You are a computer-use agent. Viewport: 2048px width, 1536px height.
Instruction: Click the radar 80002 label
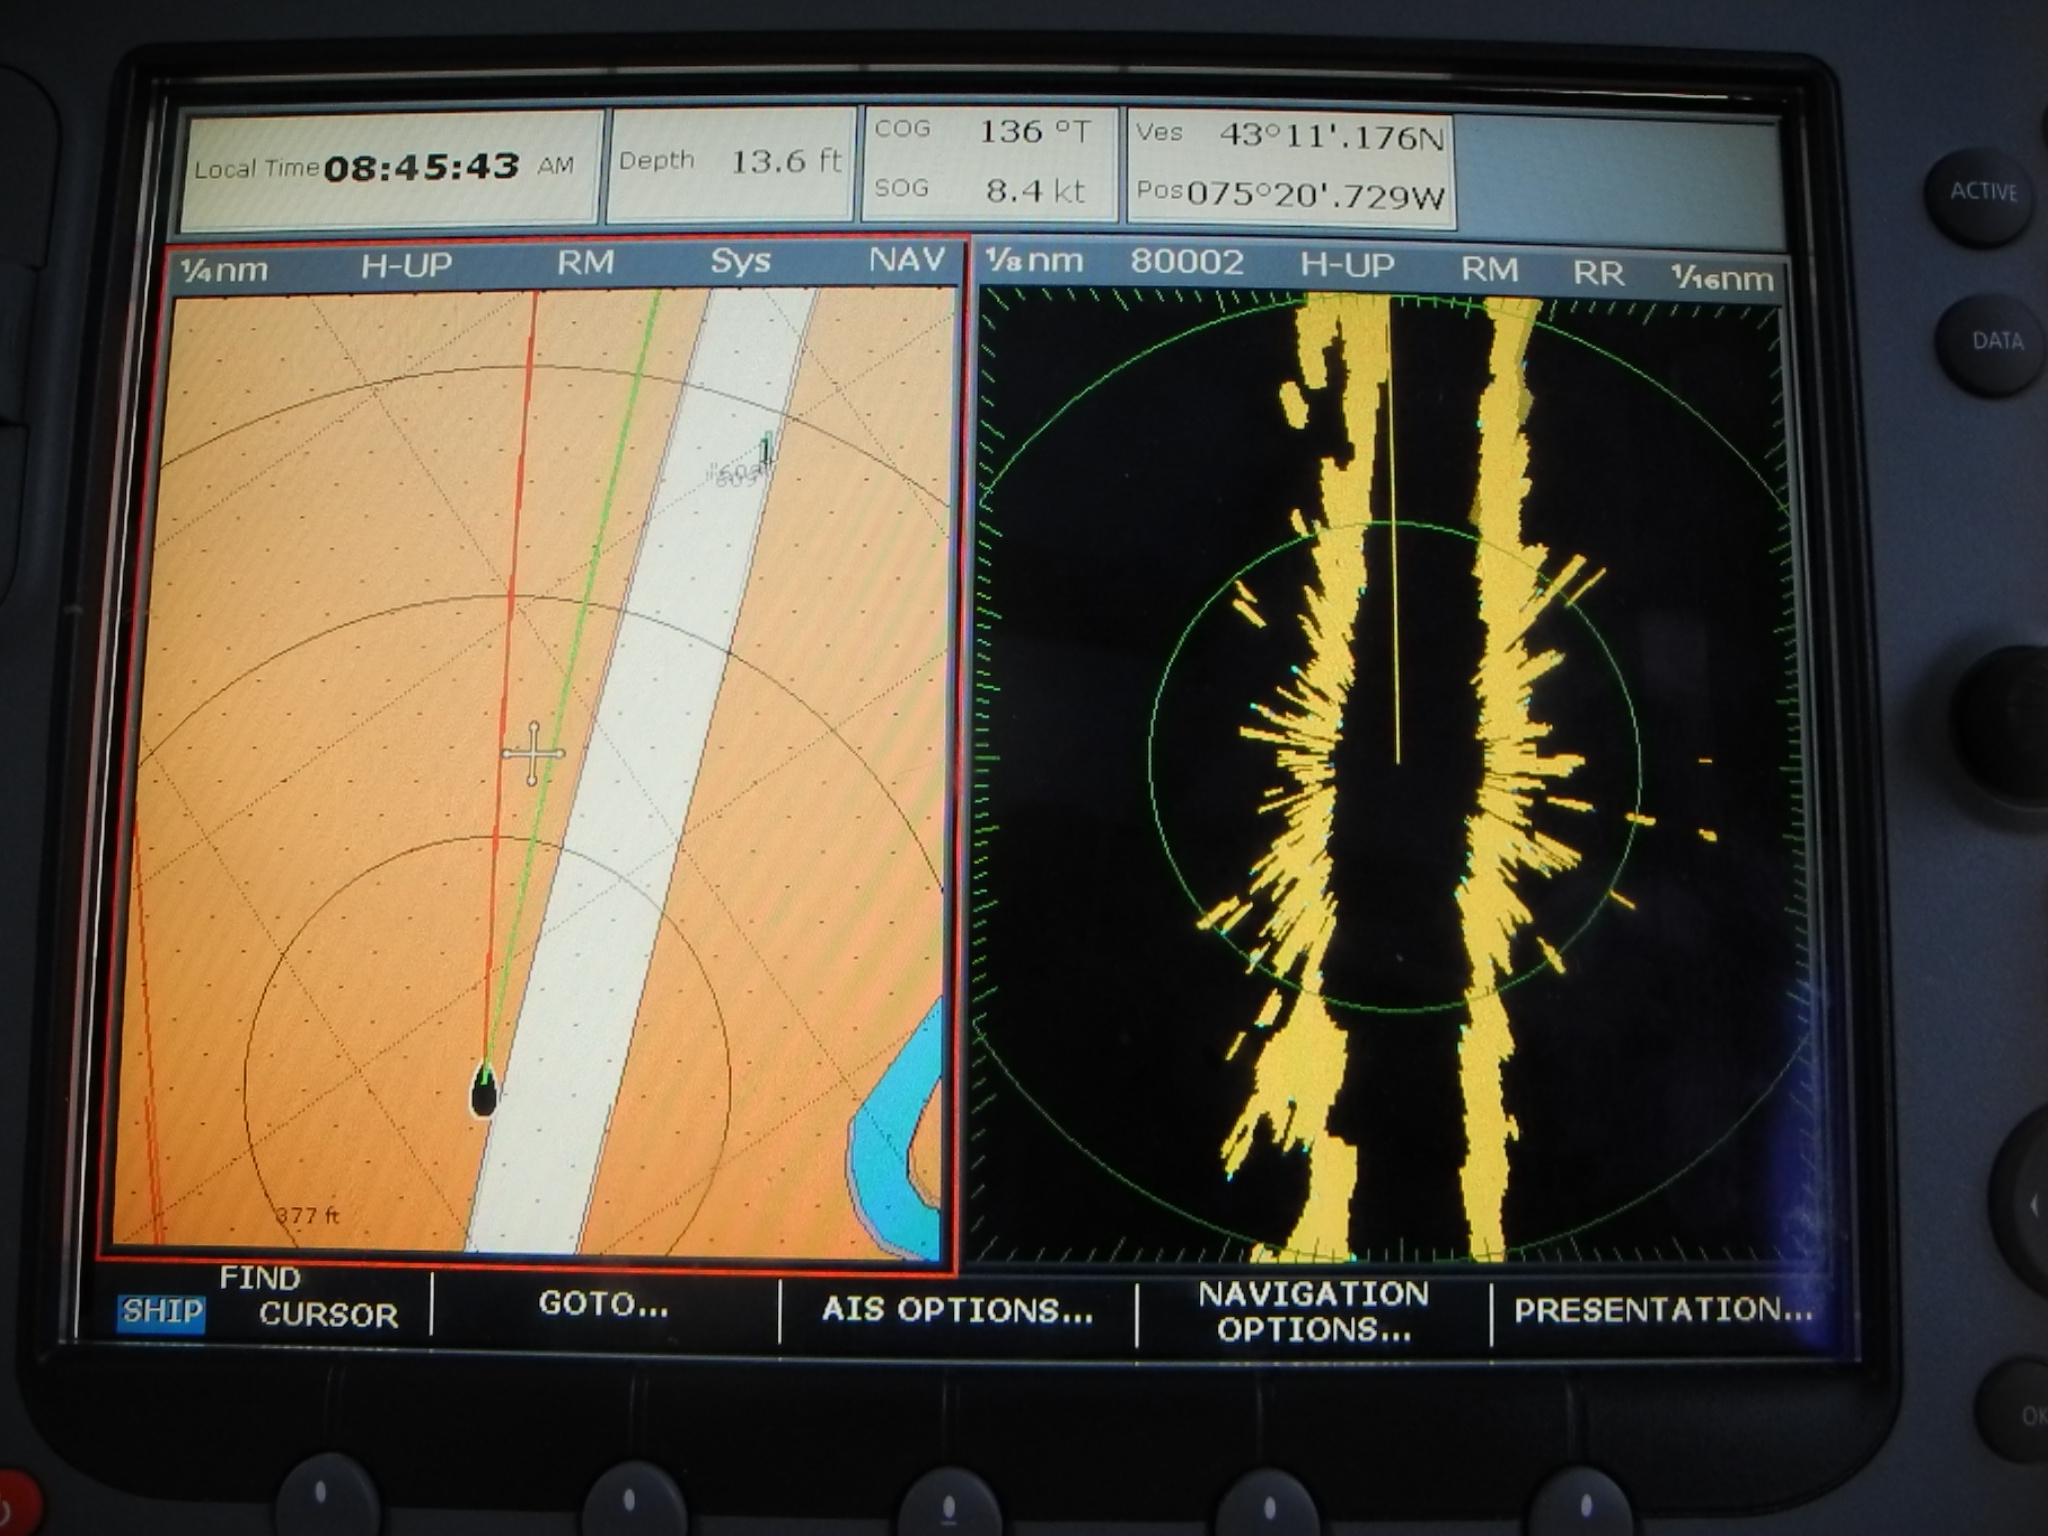[x=1187, y=262]
